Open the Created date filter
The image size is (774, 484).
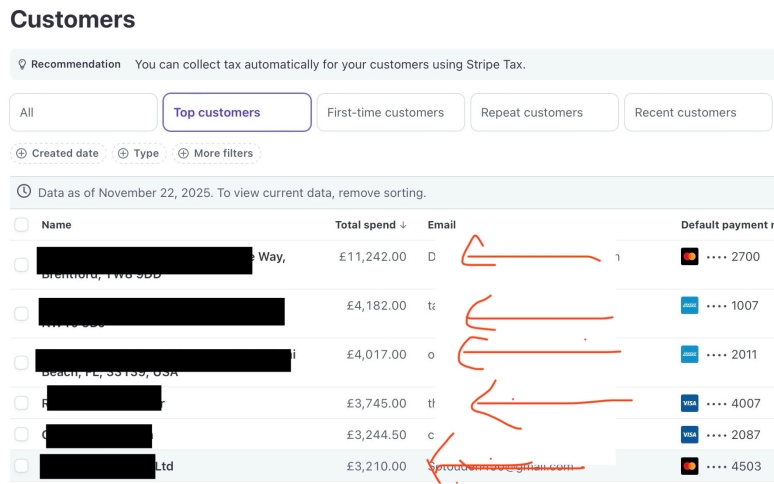[57, 153]
